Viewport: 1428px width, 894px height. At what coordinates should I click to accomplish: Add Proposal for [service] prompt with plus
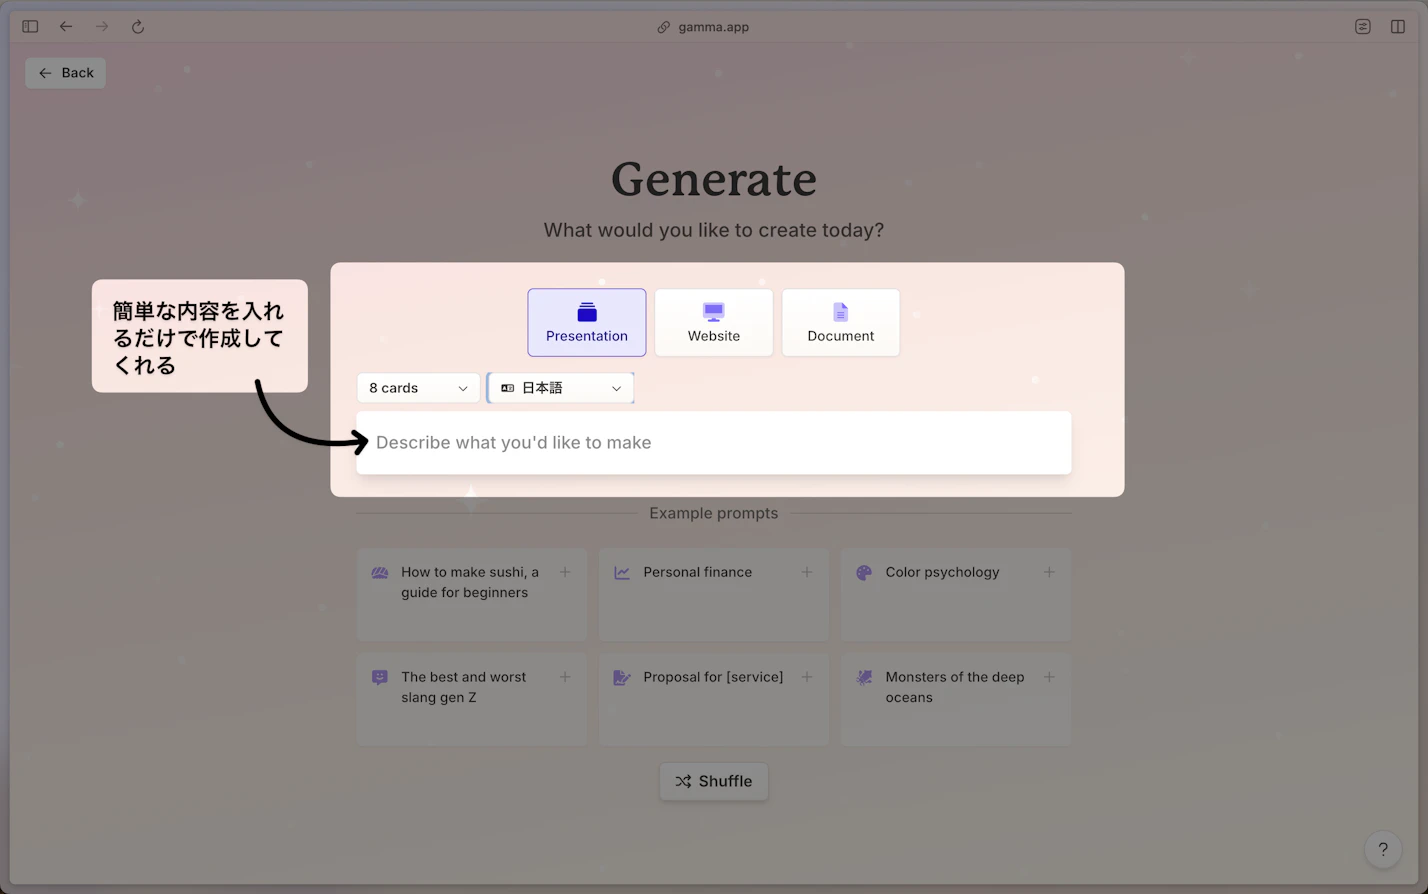pyautogui.click(x=807, y=677)
